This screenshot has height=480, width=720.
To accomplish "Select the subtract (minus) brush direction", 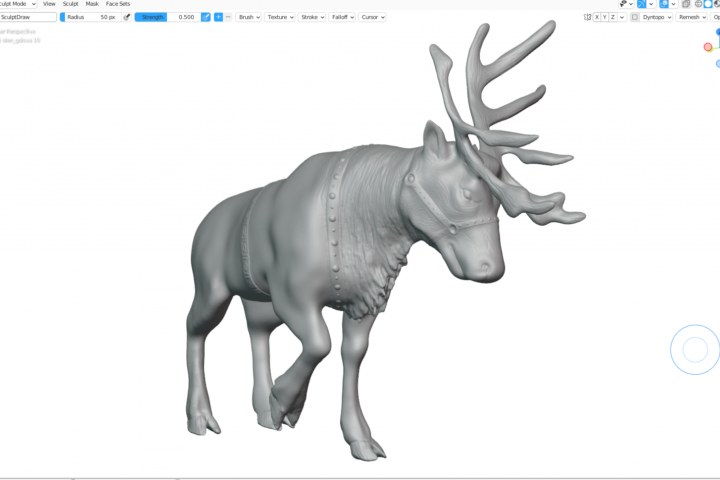I will 228,17.
